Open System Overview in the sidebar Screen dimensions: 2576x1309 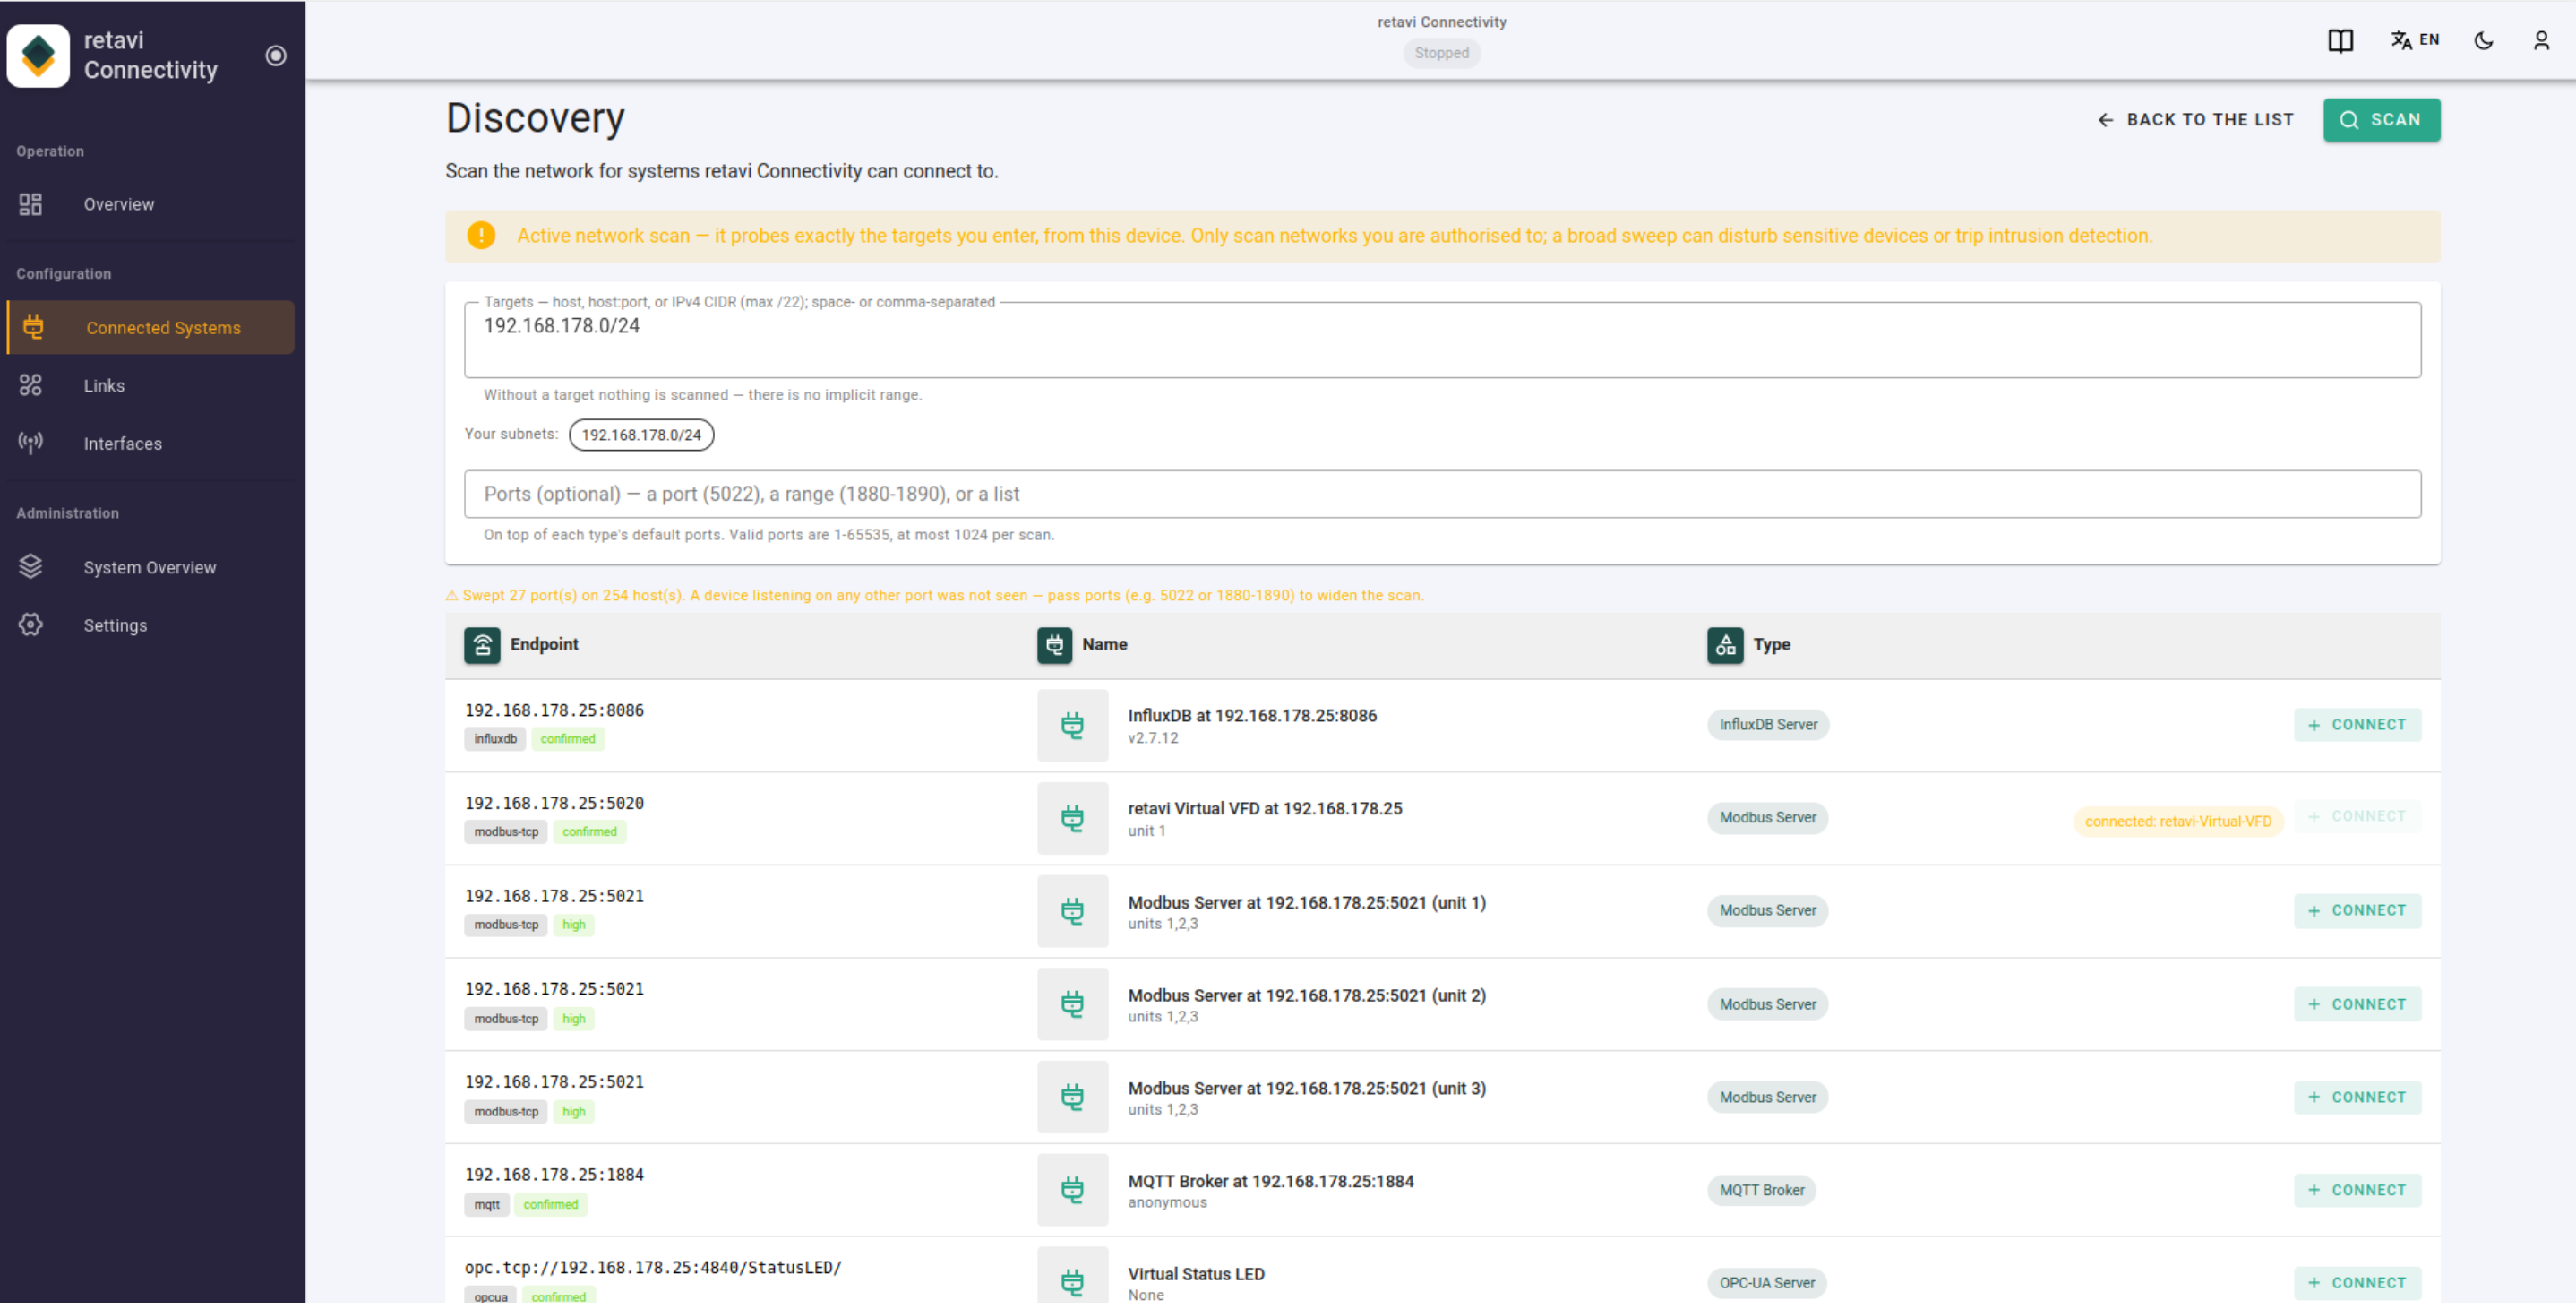[x=150, y=569]
